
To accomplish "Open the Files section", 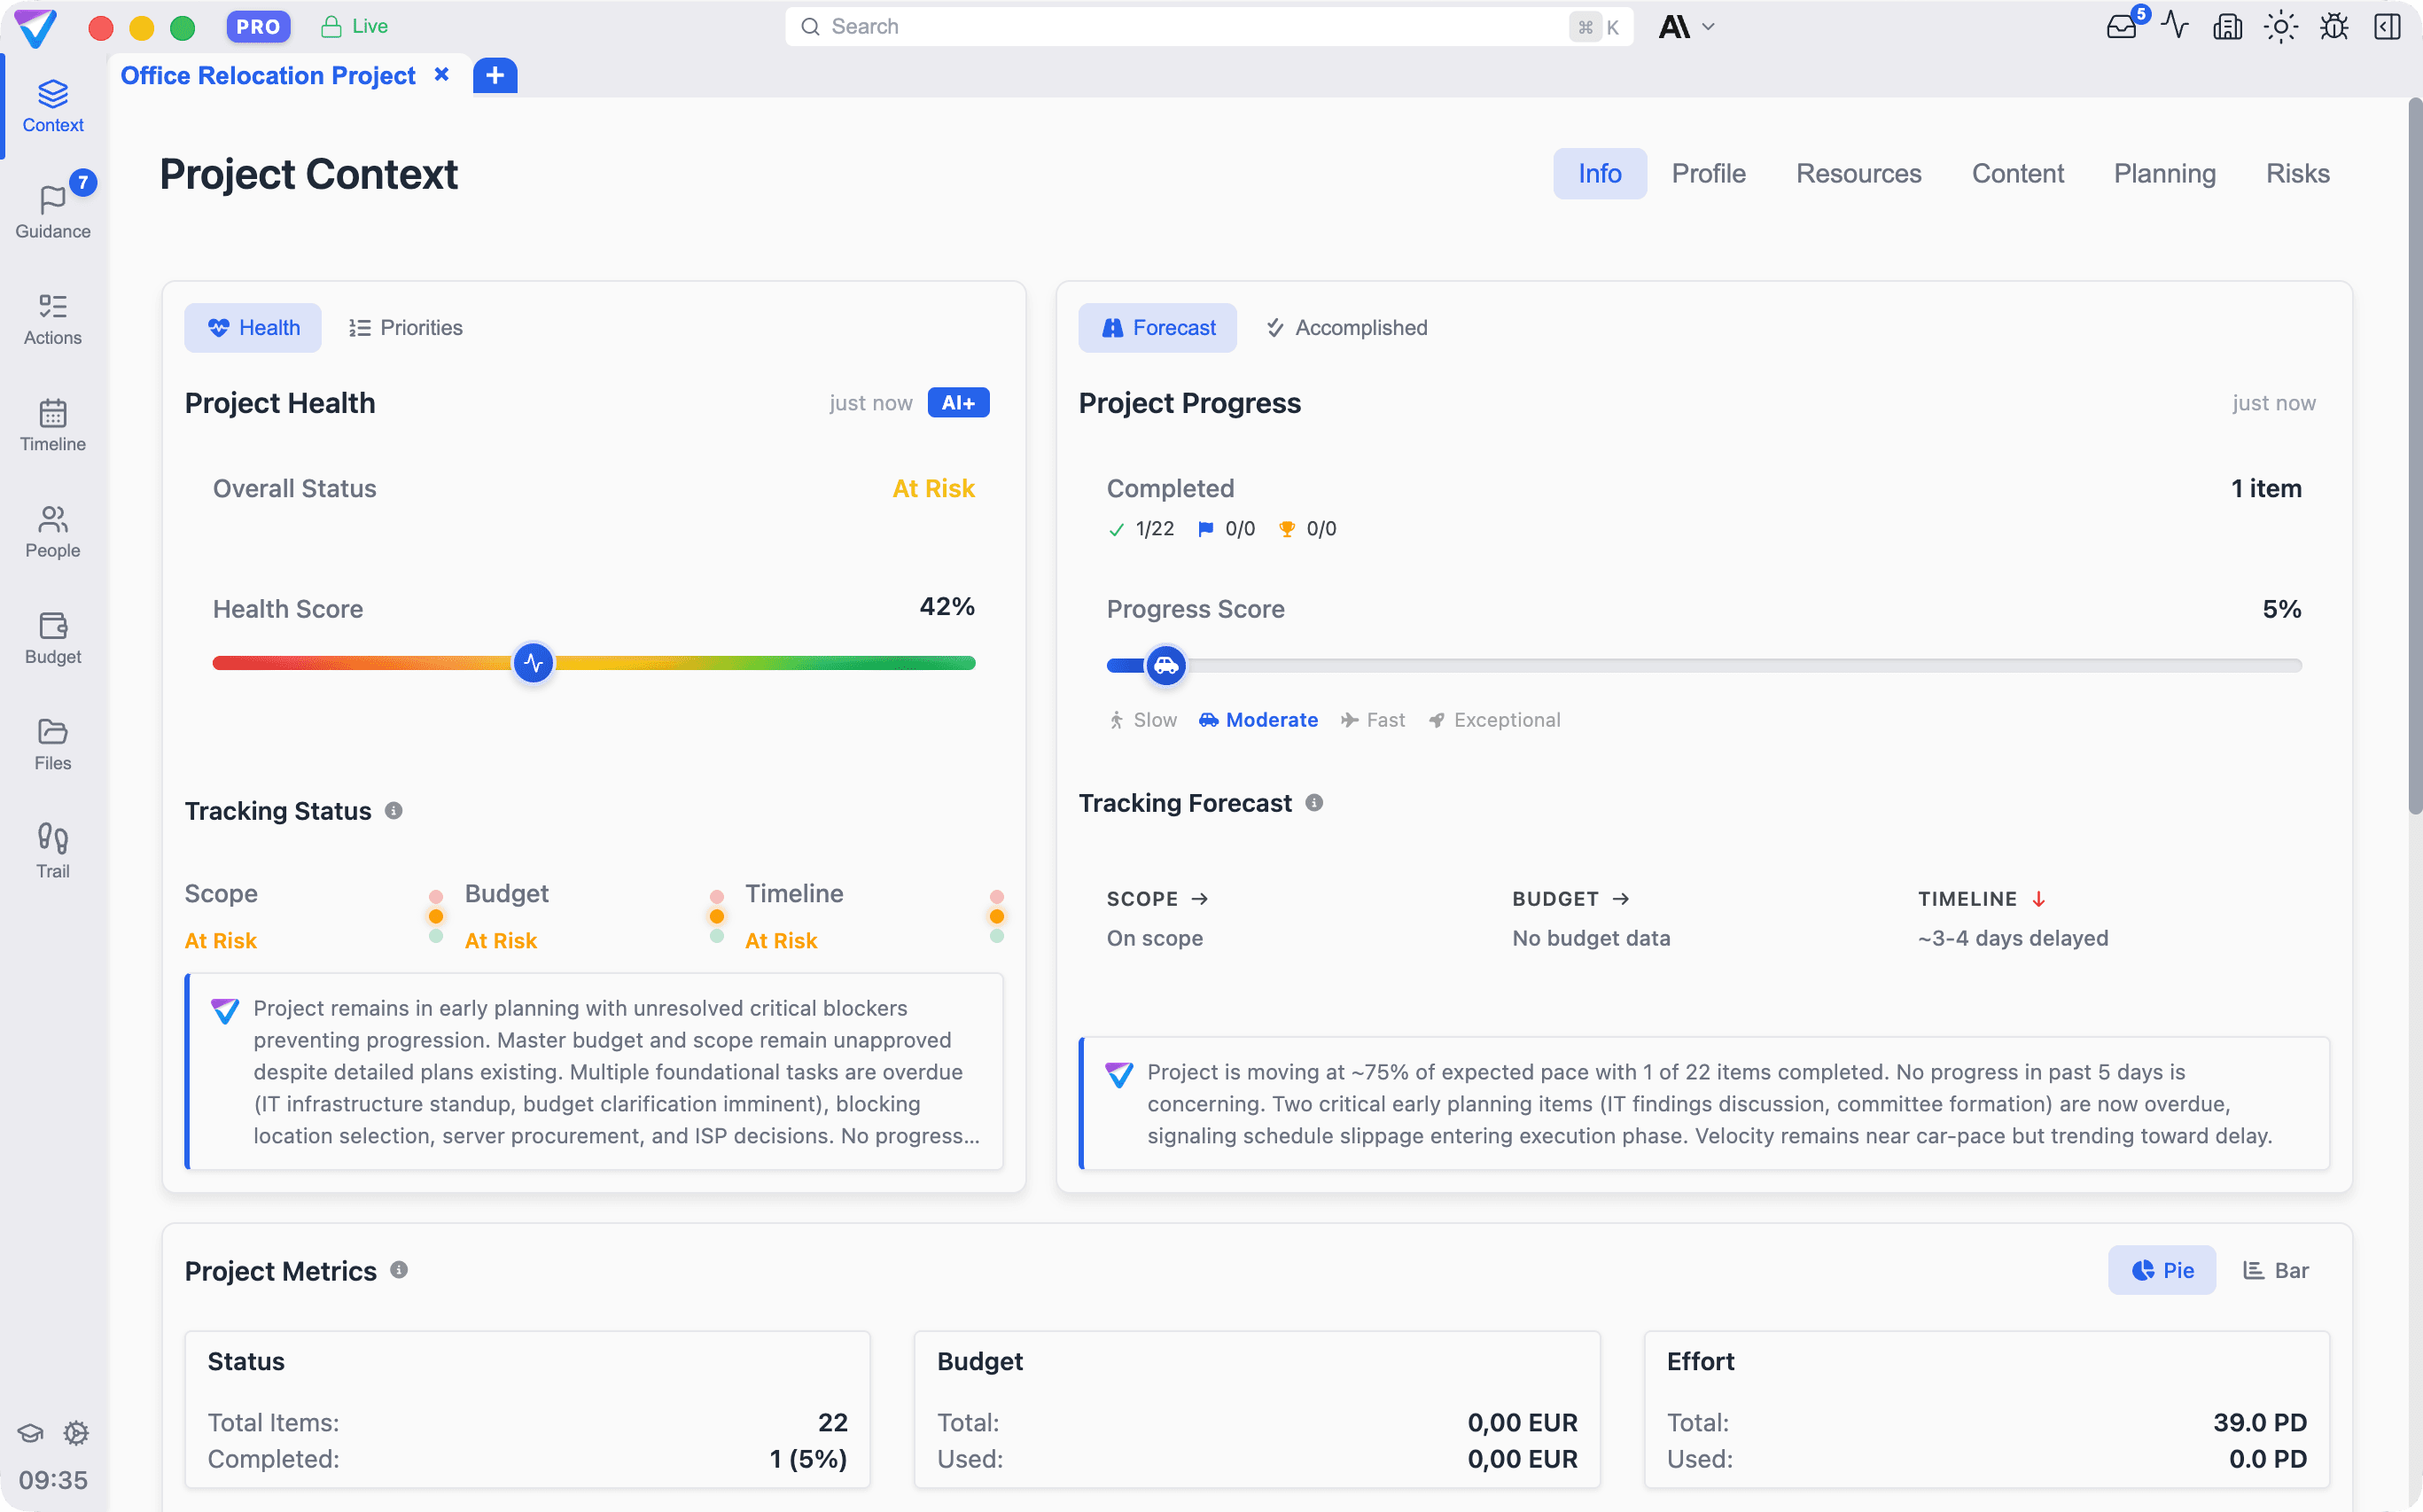I will click(52, 744).
